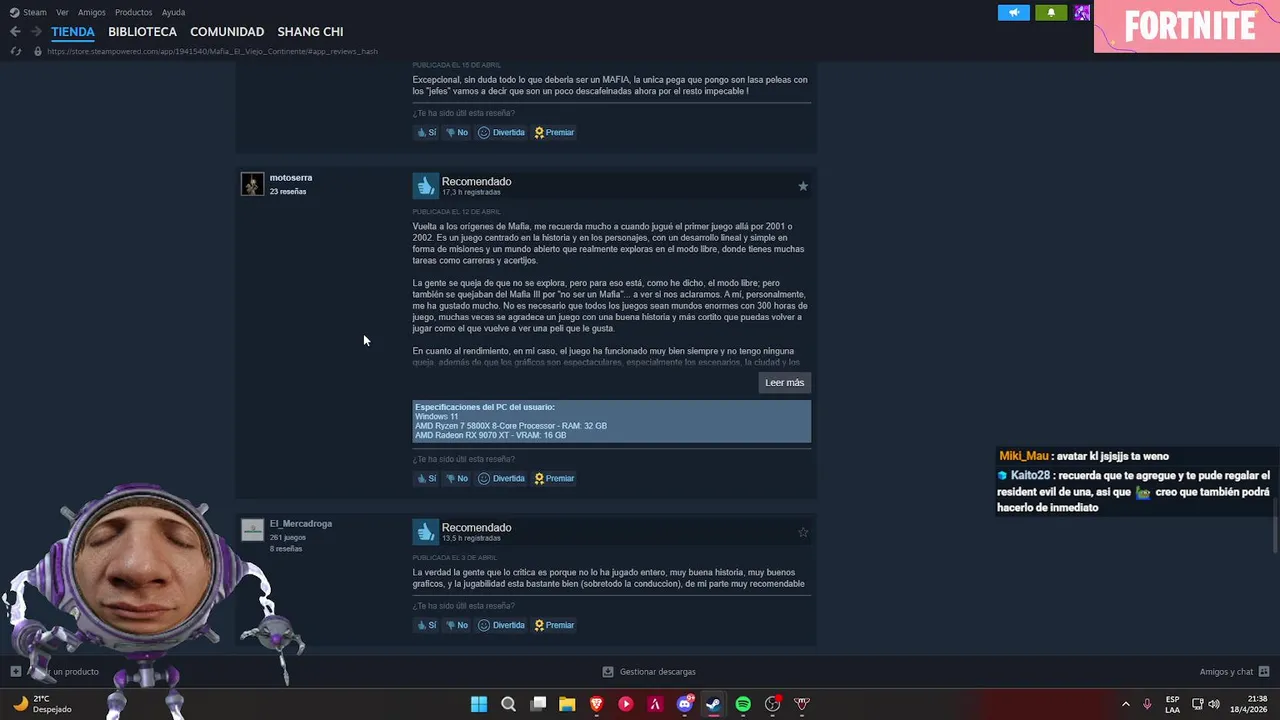Go forward with the right navigation arrow
The image size is (1280, 720).
[x=36, y=32]
